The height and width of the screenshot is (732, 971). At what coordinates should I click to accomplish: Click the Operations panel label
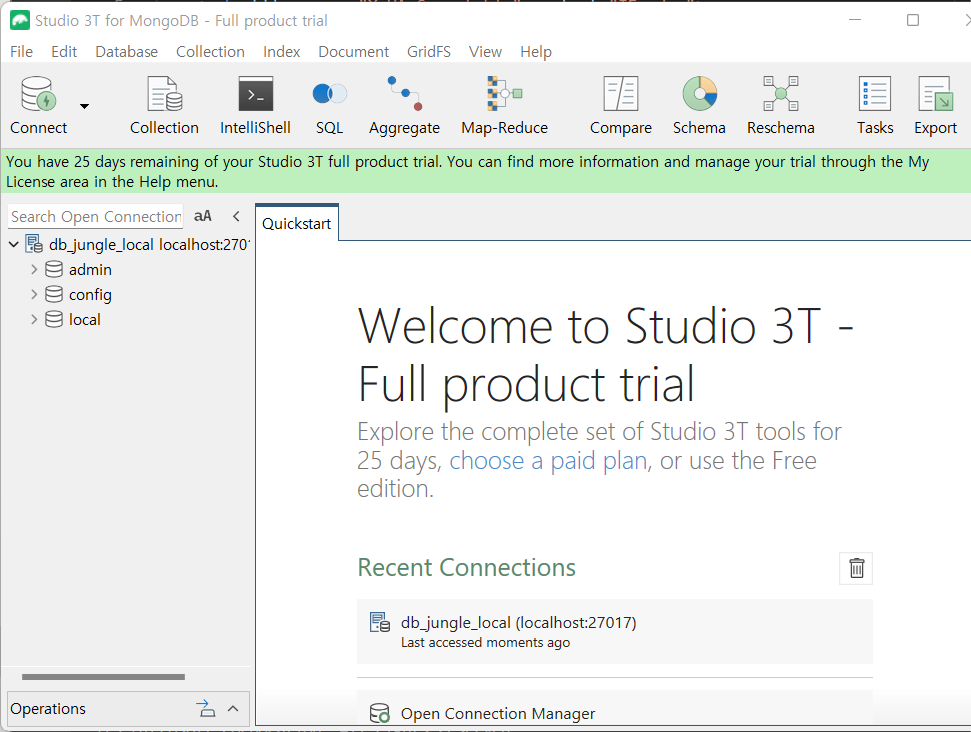coord(48,708)
